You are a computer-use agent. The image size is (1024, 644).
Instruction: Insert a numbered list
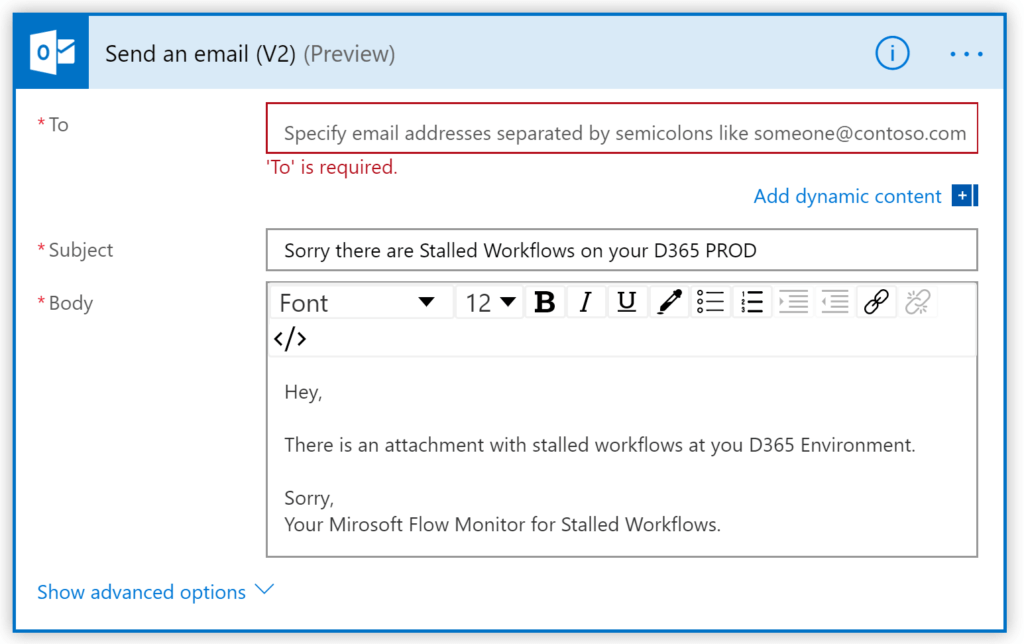click(x=752, y=302)
